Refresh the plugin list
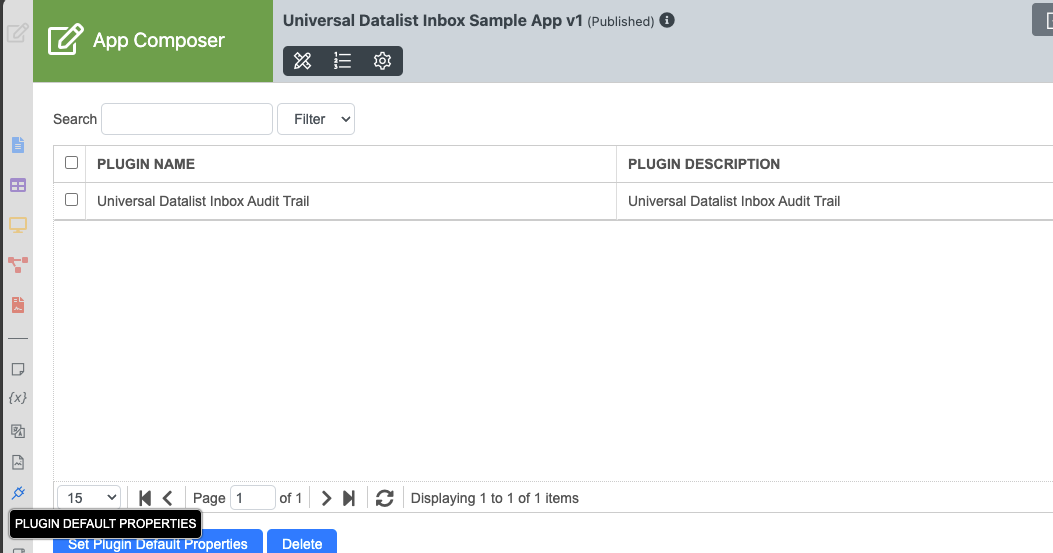 385,498
